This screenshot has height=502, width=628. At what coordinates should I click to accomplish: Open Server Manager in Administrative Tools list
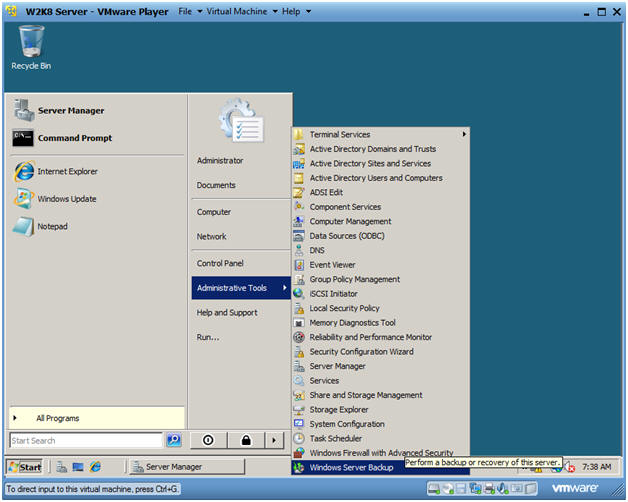click(x=380, y=366)
